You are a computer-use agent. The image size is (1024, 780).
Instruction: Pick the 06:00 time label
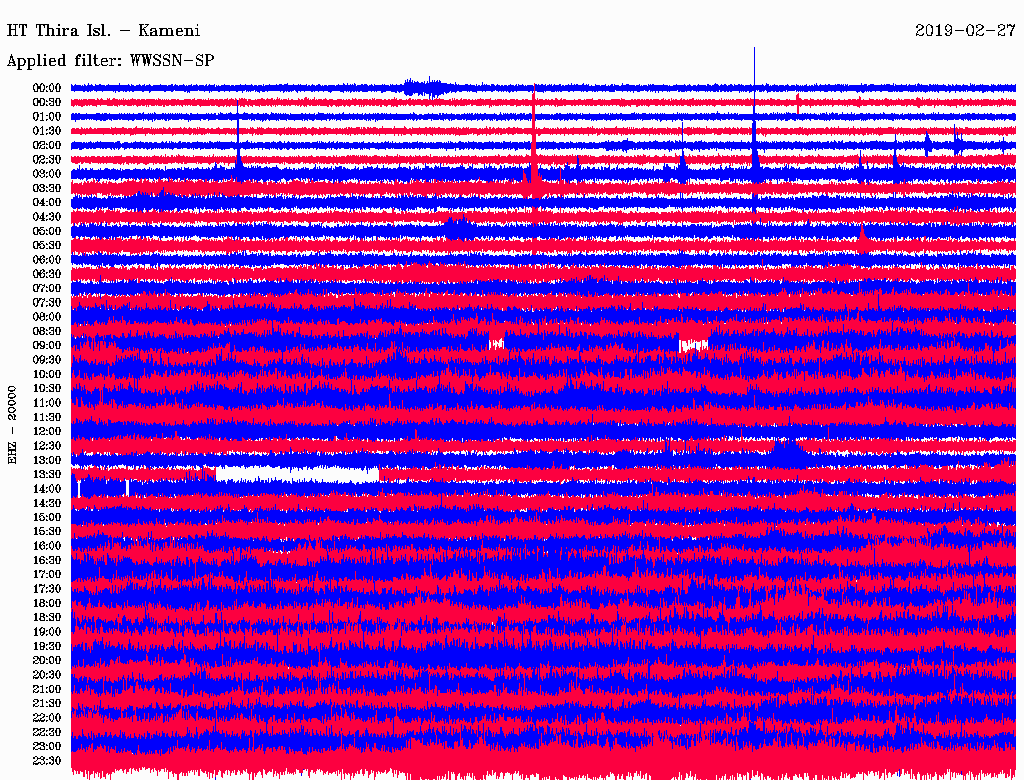[47, 260]
